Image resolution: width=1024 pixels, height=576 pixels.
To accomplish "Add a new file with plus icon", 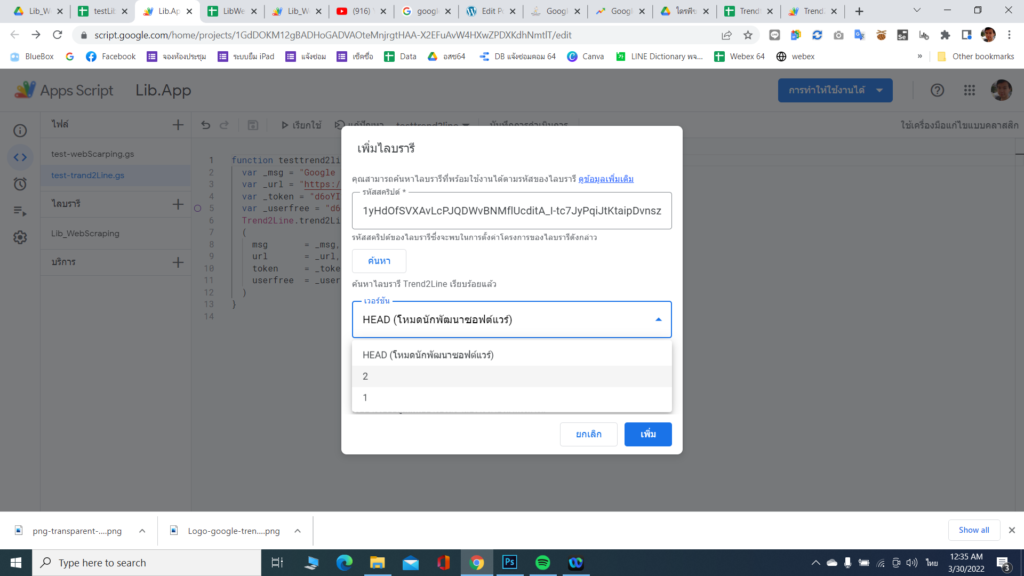I will [x=178, y=124].
